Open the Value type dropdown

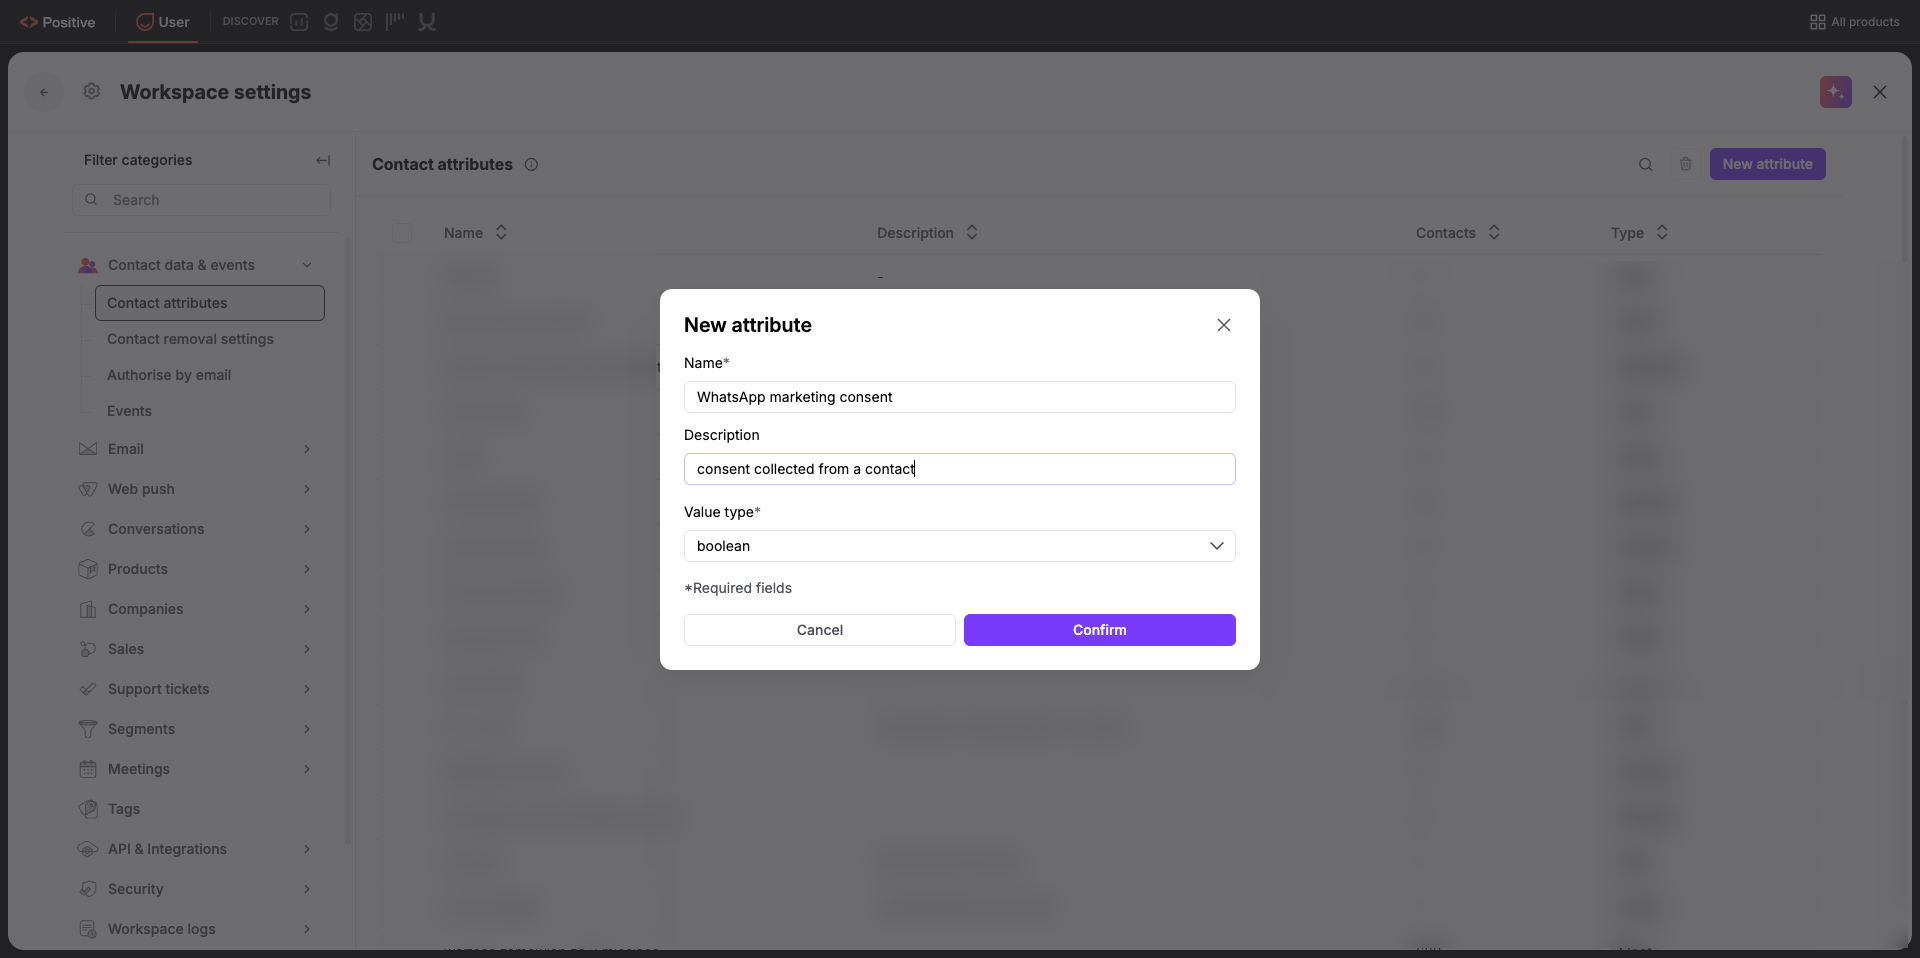click(960, 546)
